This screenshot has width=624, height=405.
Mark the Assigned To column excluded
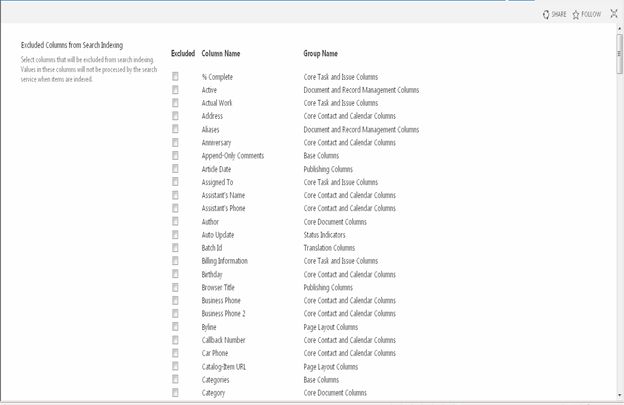(175, 182)
